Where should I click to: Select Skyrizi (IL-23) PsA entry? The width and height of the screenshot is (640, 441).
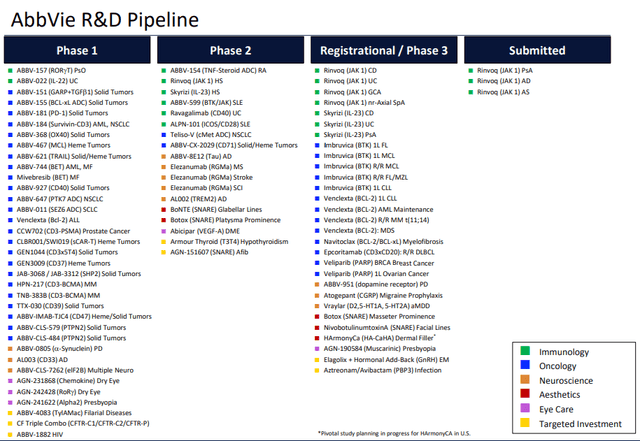tap(350, 135)
